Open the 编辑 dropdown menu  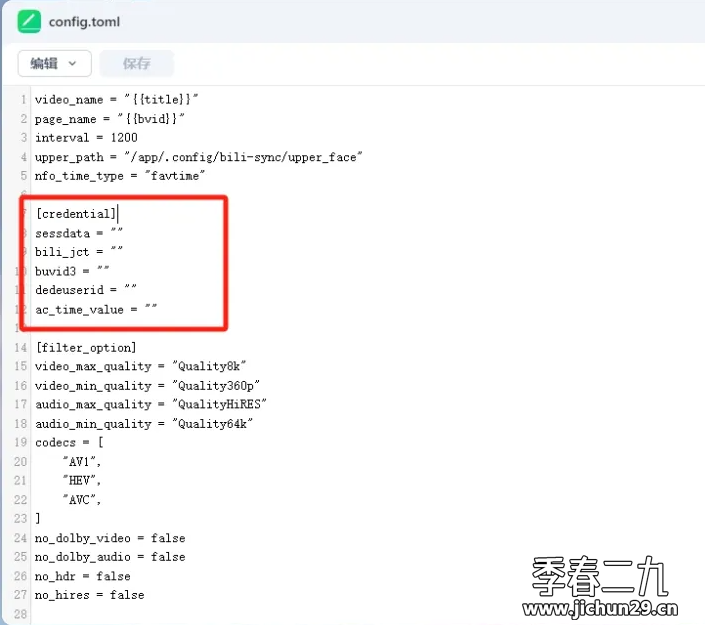coord(54,63)
